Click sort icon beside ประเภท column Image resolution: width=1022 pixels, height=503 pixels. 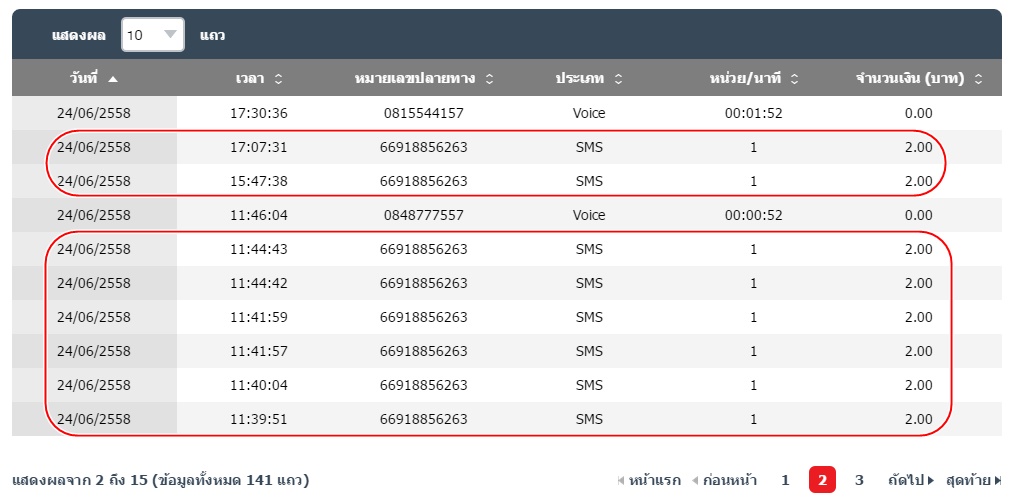click(x=618, y=79)
